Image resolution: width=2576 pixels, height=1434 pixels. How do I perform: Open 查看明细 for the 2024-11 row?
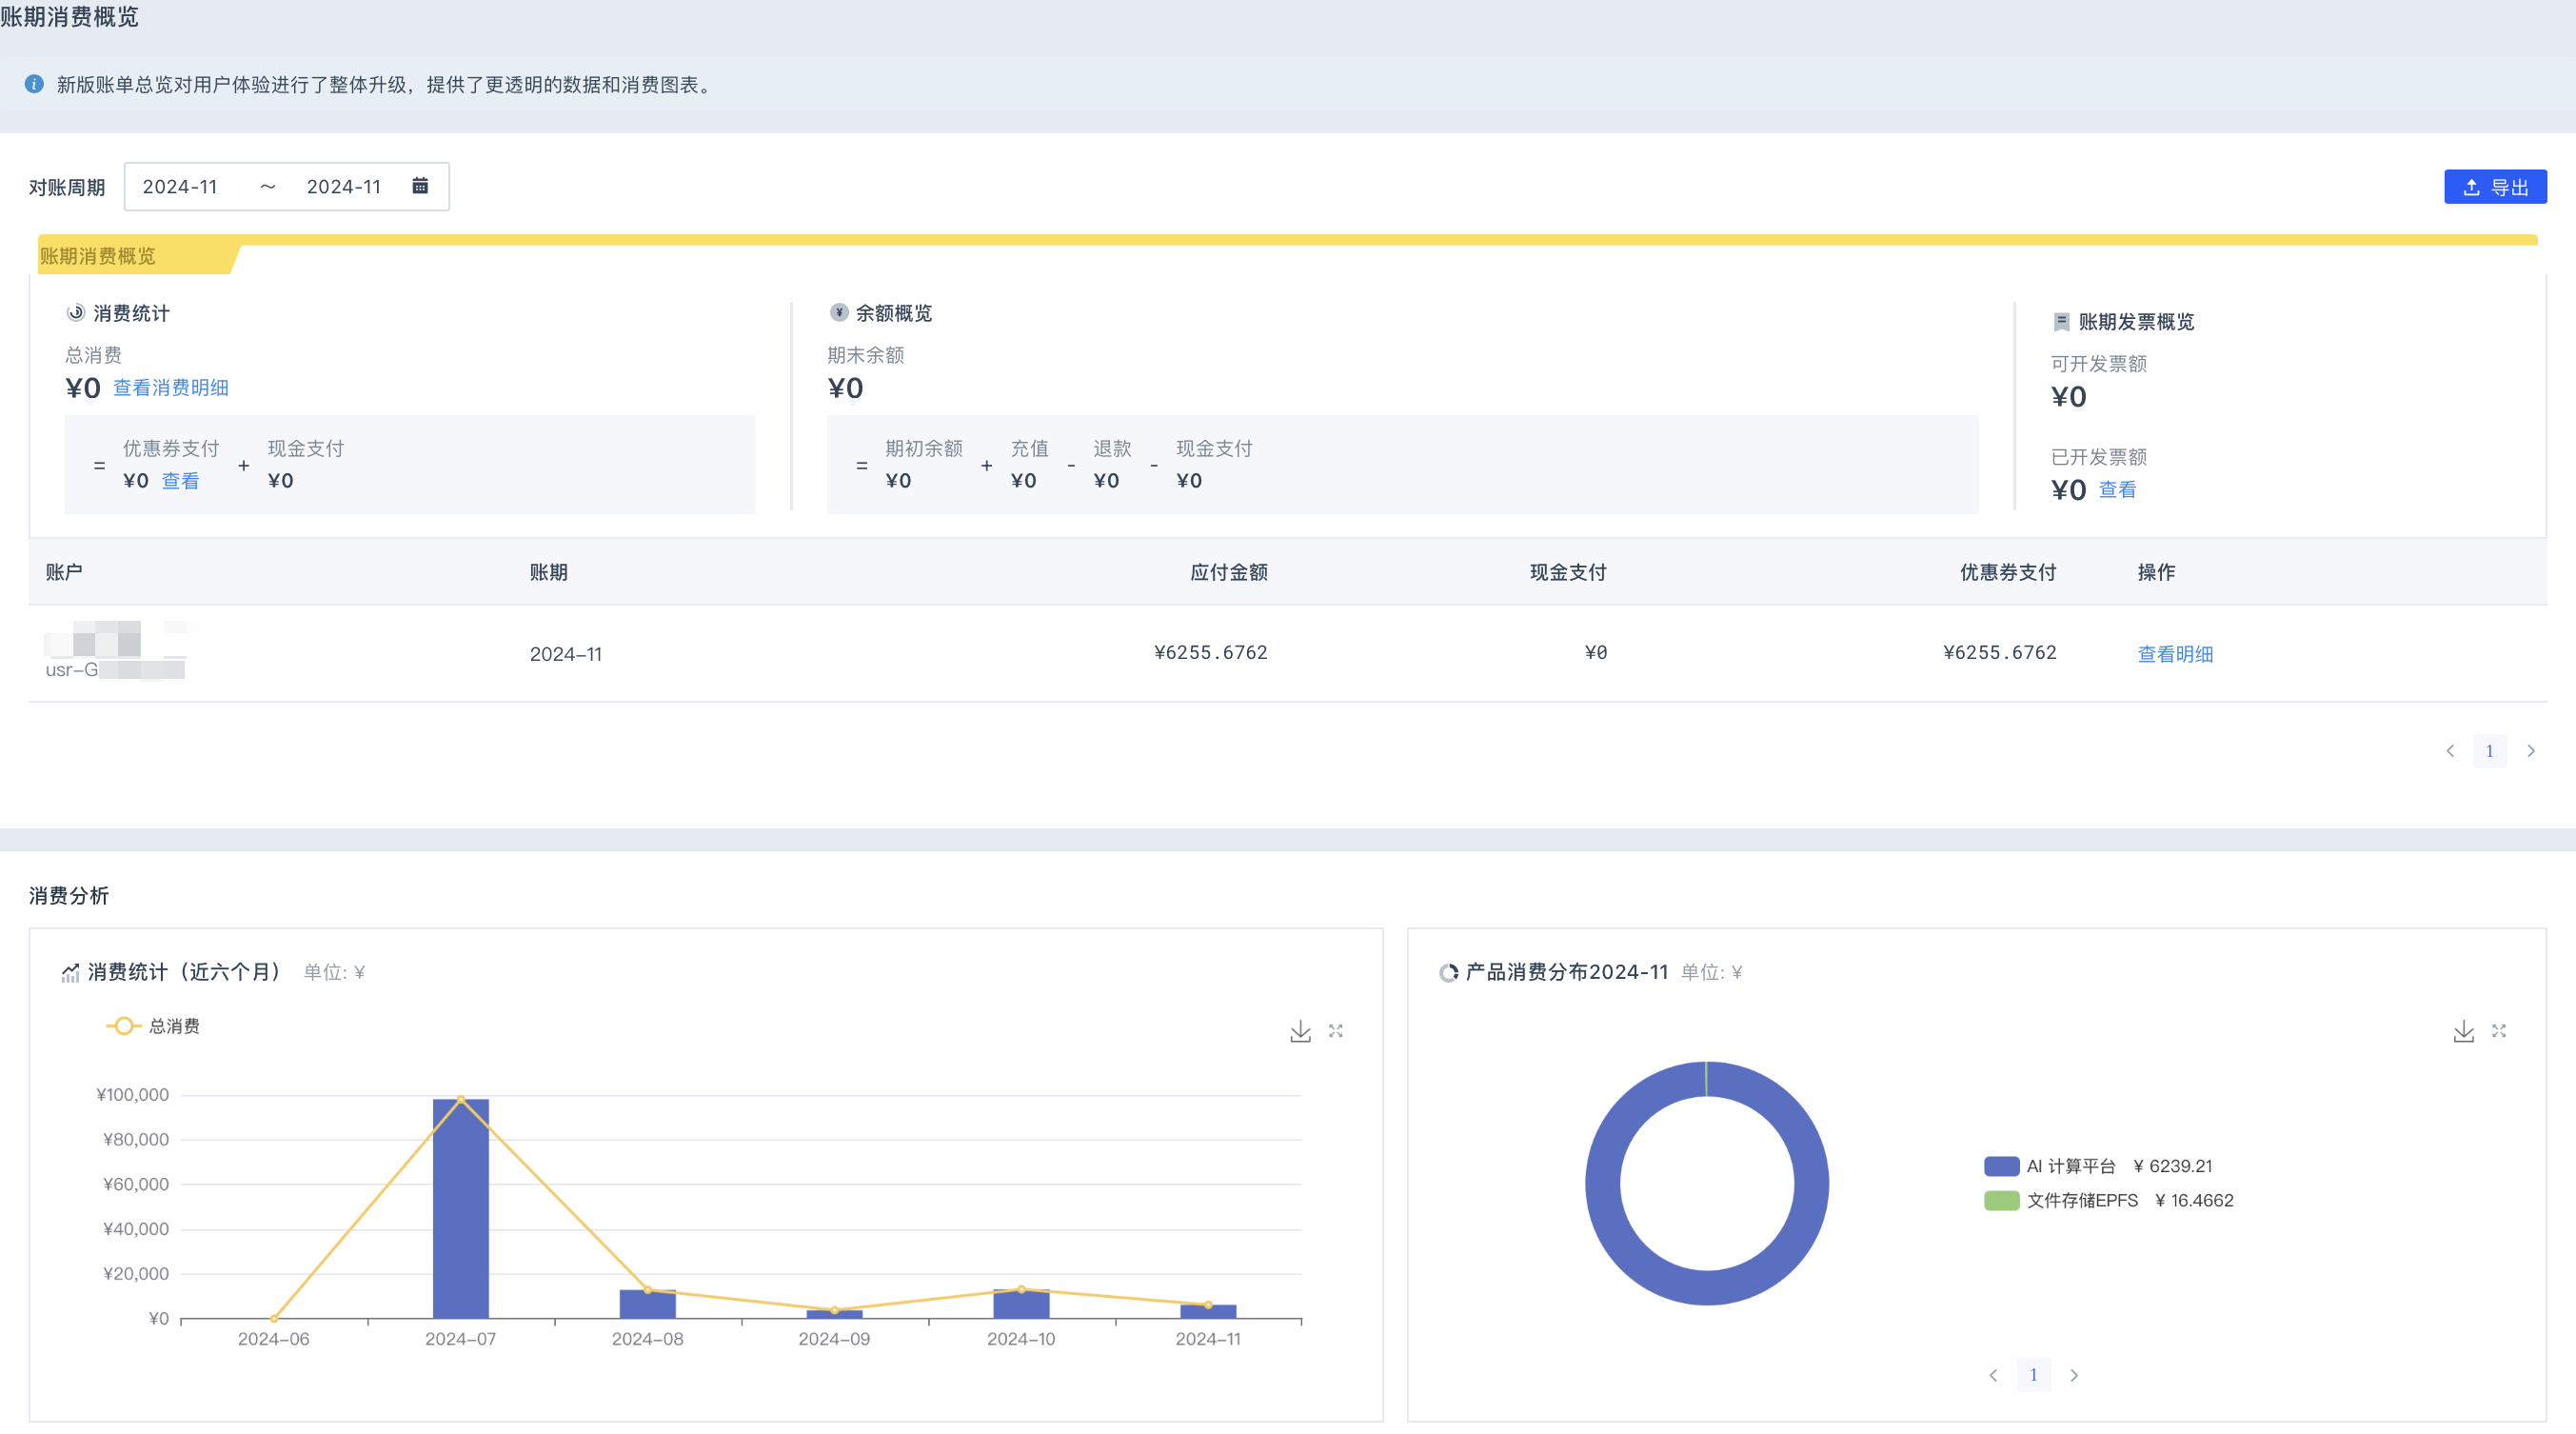[x=2175, y=654]
